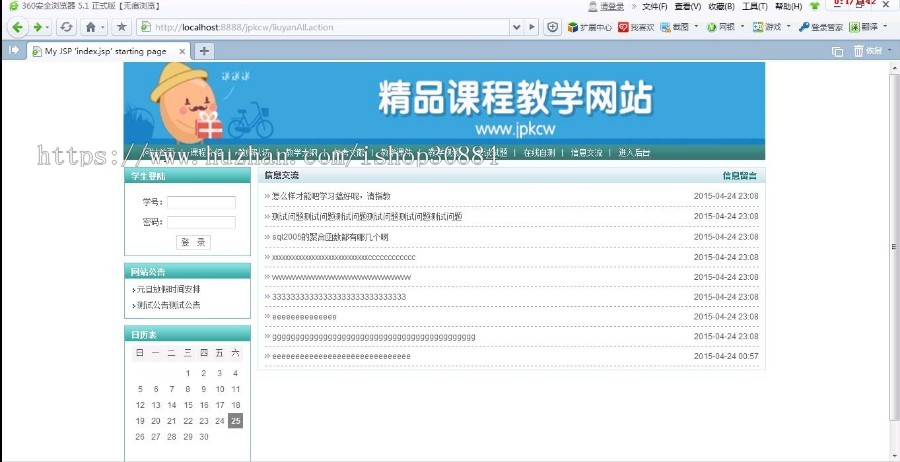Open the 帮助(H) menu
This screenshot has height=462, width=900.
pos(789,6)
